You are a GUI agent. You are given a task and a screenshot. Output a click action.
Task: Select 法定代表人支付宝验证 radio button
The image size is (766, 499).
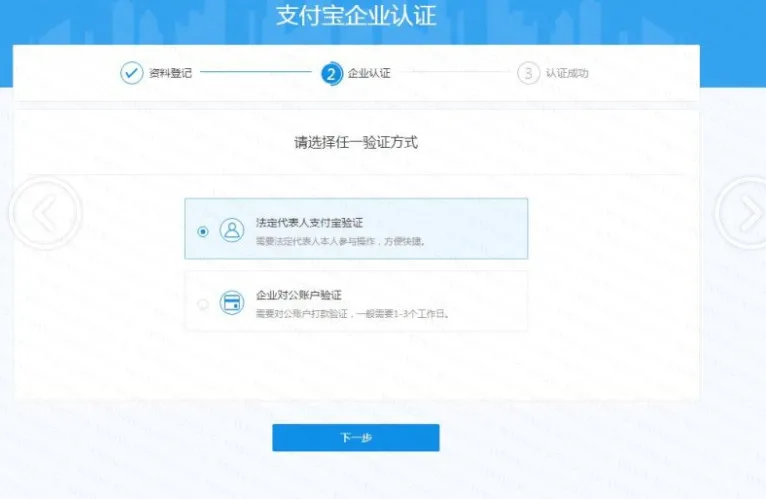pyautogui.click(x=203, y=231)
